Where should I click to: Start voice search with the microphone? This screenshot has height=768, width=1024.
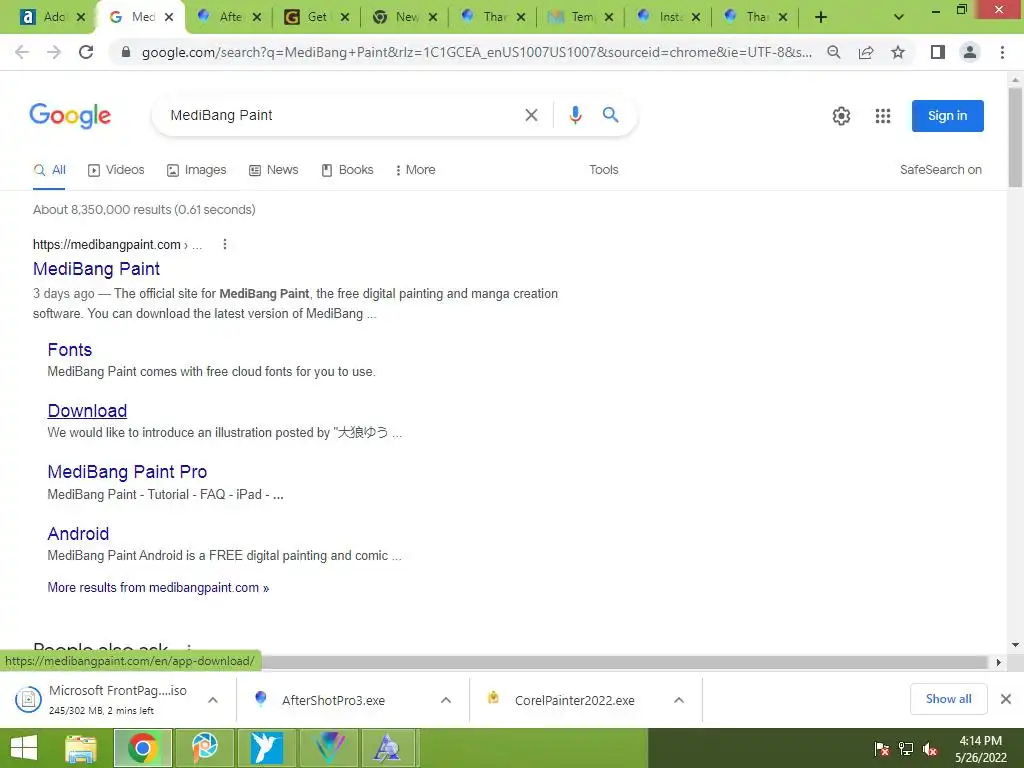575,116
